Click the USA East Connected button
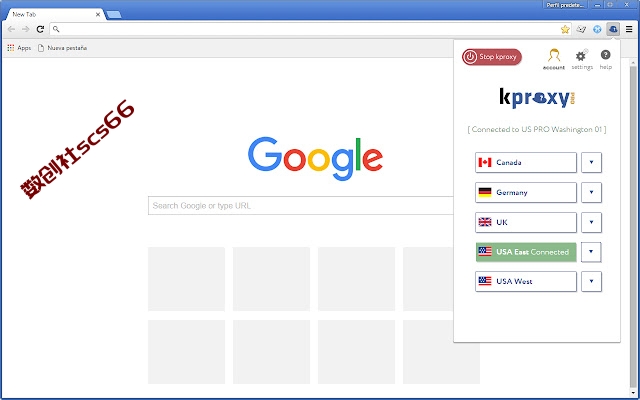 click(x=526, y=252)
